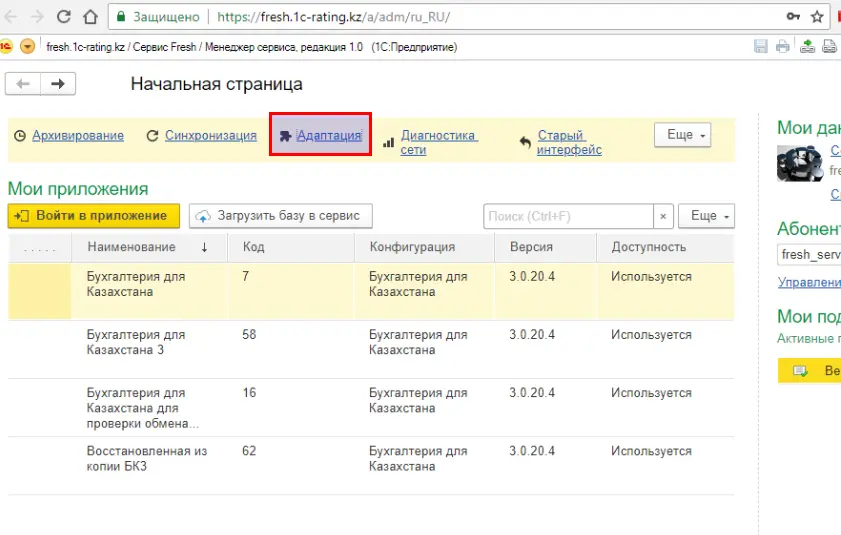Navigate back with the 1C left arrow button
Image resolution: width=841 pixels, height=535 pixels.
pos(23,84)
